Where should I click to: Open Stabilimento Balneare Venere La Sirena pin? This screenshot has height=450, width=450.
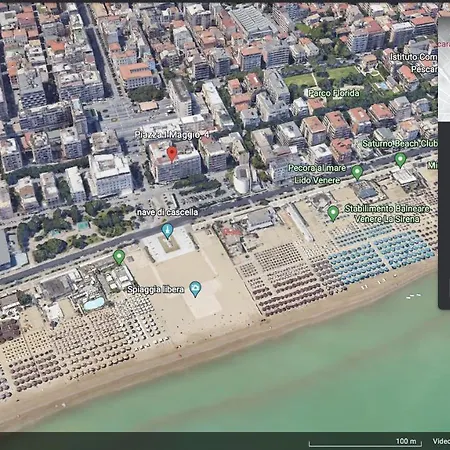(x=333, y=213)
